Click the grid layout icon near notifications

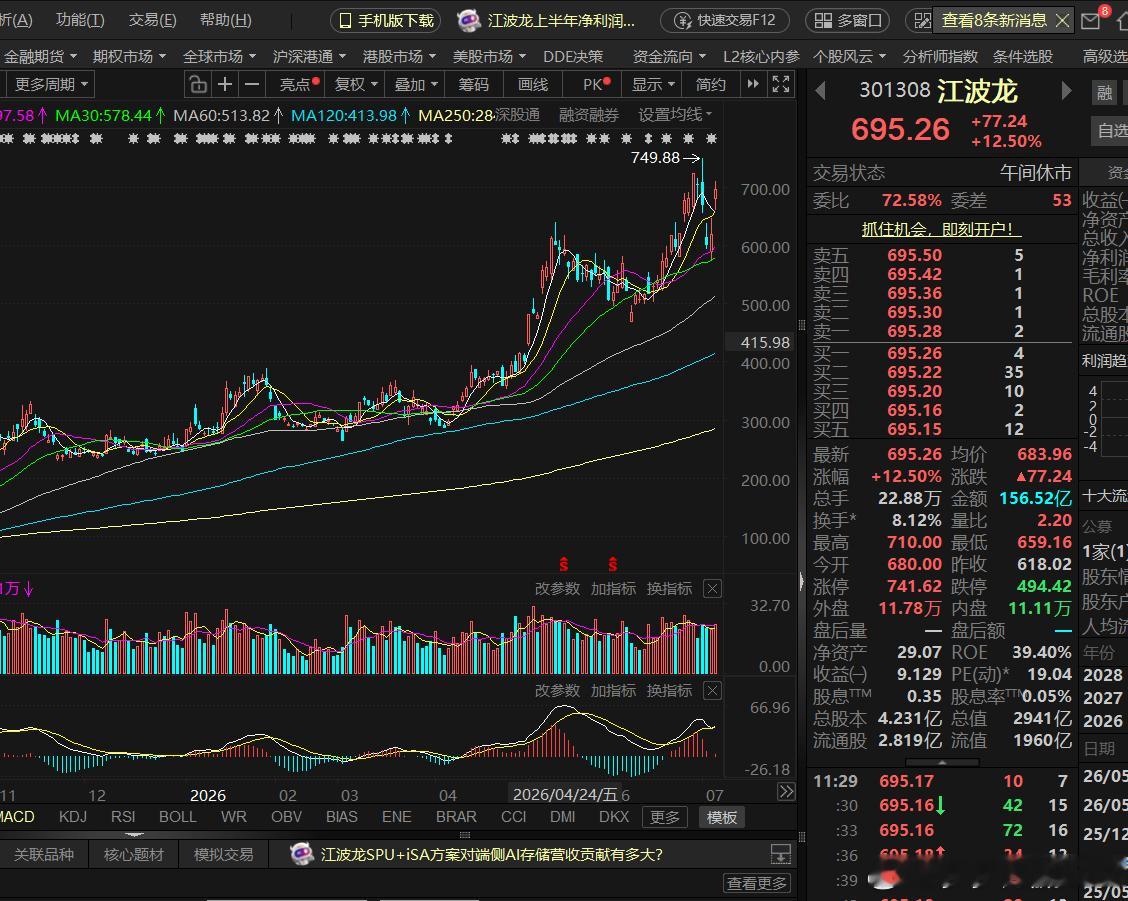pyautogui.click(x=922, y=21)
